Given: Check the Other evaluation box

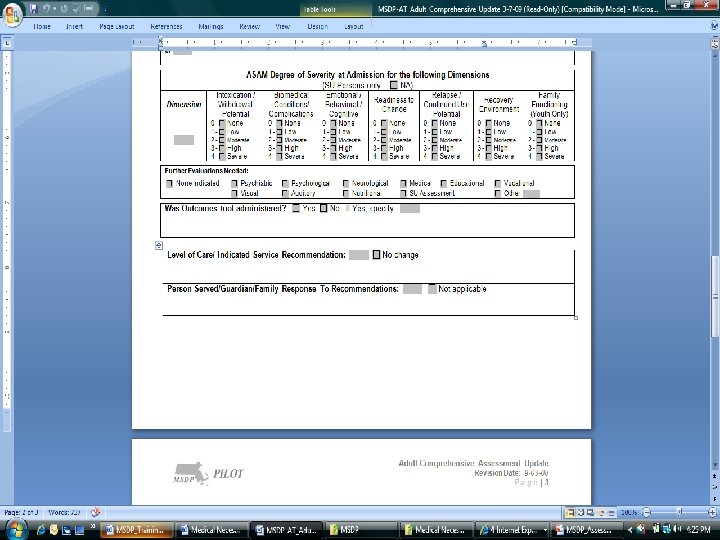Looking at the screenshot, I should click(497, 193).
